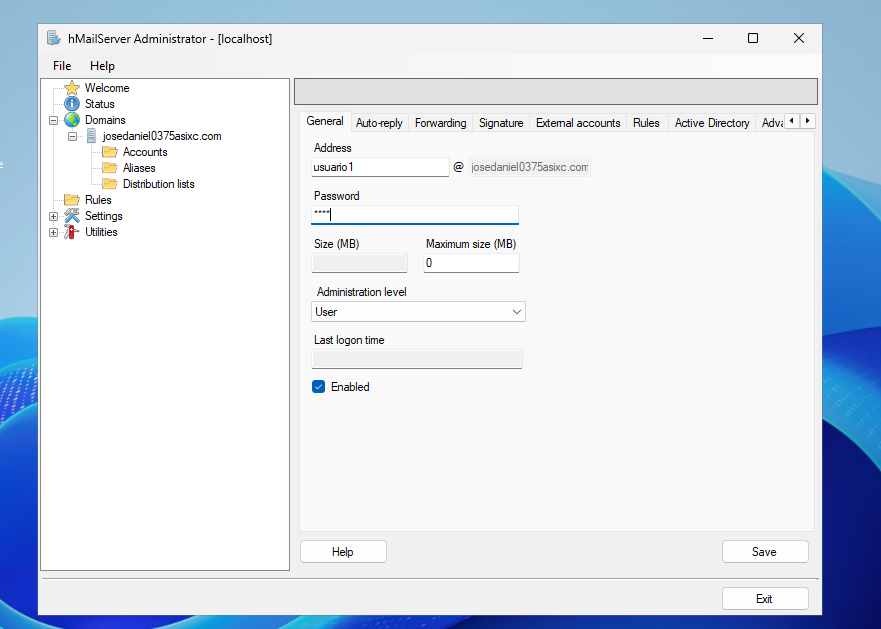The height and width of the screenshot is (629, 881).
Task: Click the Domains globe icon
Action: click(72, 120)
